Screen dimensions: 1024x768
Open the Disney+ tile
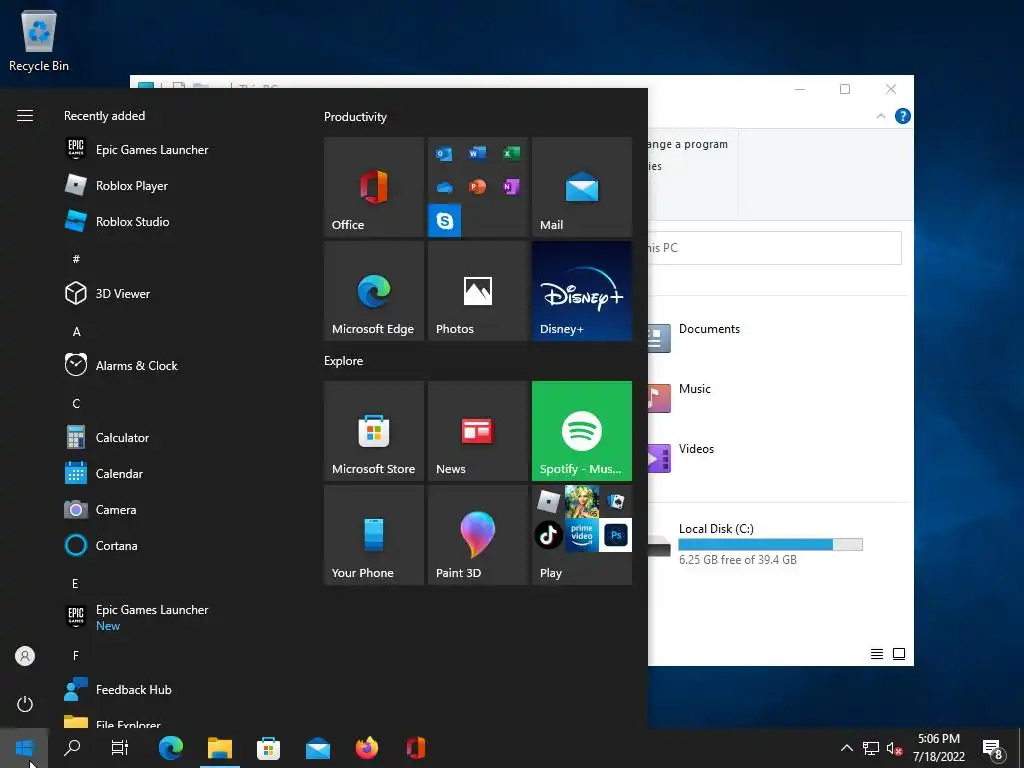tap(582, 291)
